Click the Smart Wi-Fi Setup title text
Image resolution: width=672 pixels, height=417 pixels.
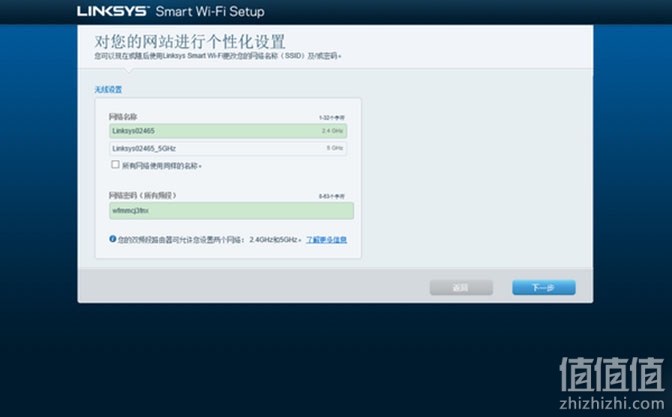210,12
